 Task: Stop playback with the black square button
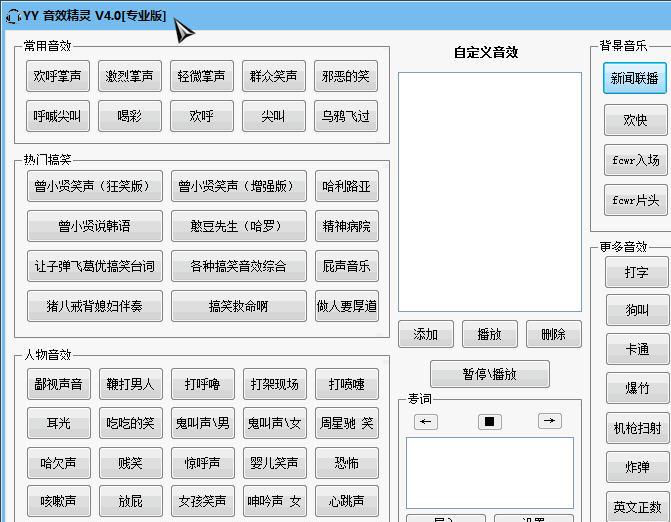click(x=490, y=421)
